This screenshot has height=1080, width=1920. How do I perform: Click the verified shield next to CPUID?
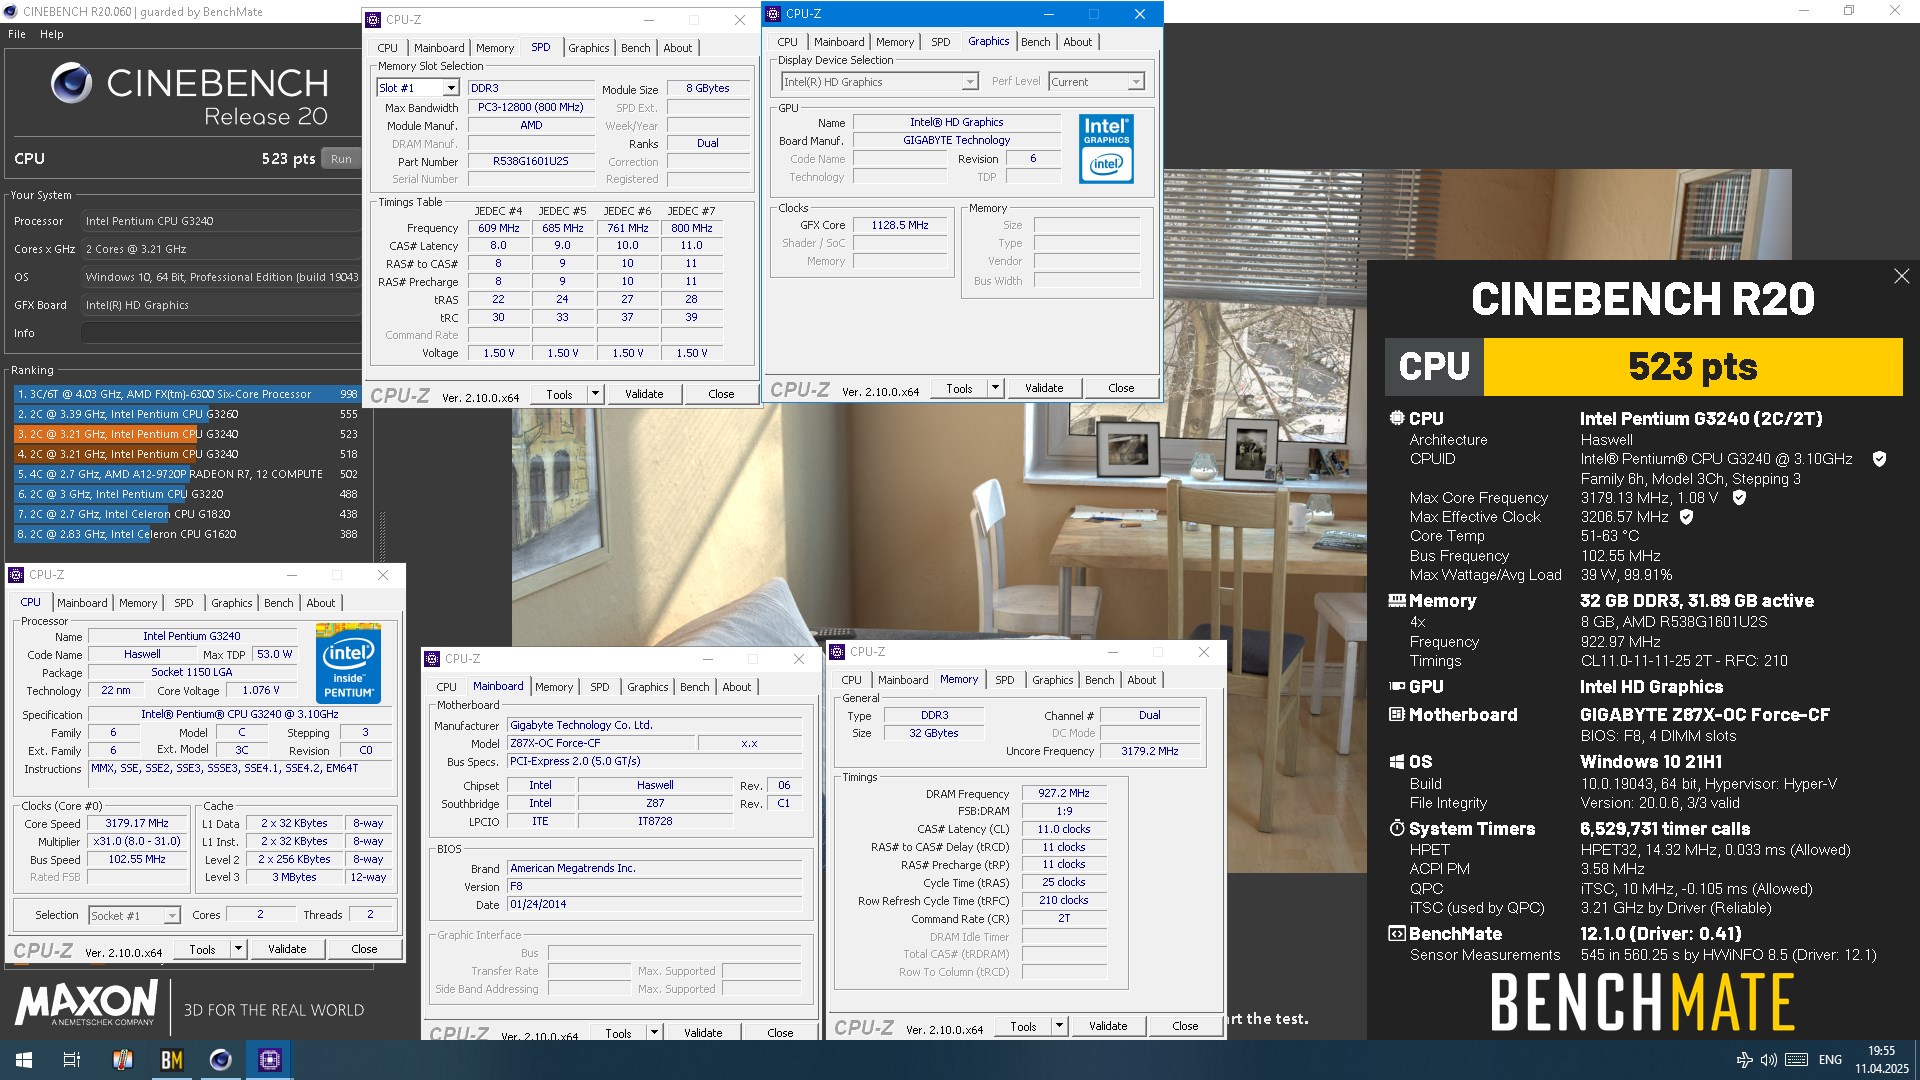1879,459
